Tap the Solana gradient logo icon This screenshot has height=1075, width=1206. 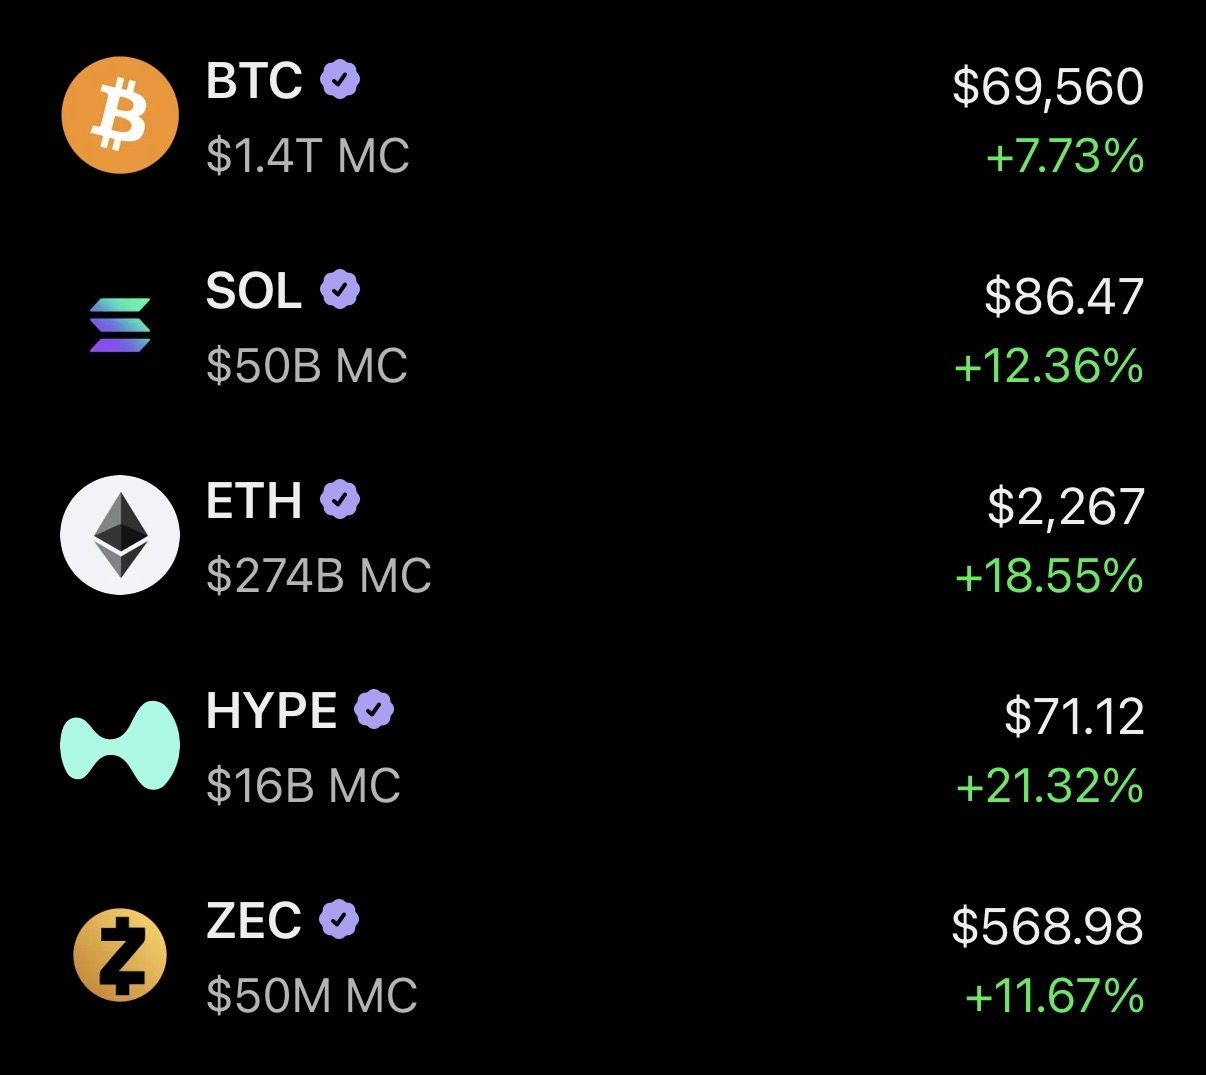[120, 325]
